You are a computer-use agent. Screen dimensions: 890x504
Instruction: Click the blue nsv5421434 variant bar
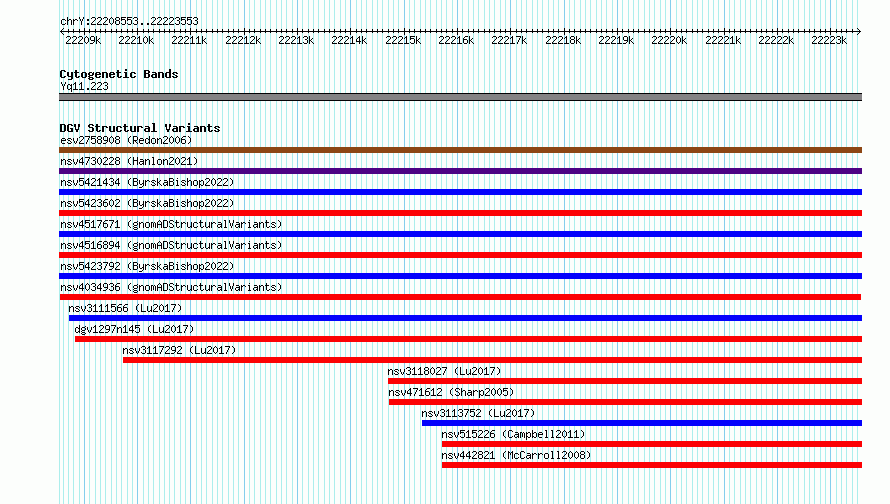(460, 192)
